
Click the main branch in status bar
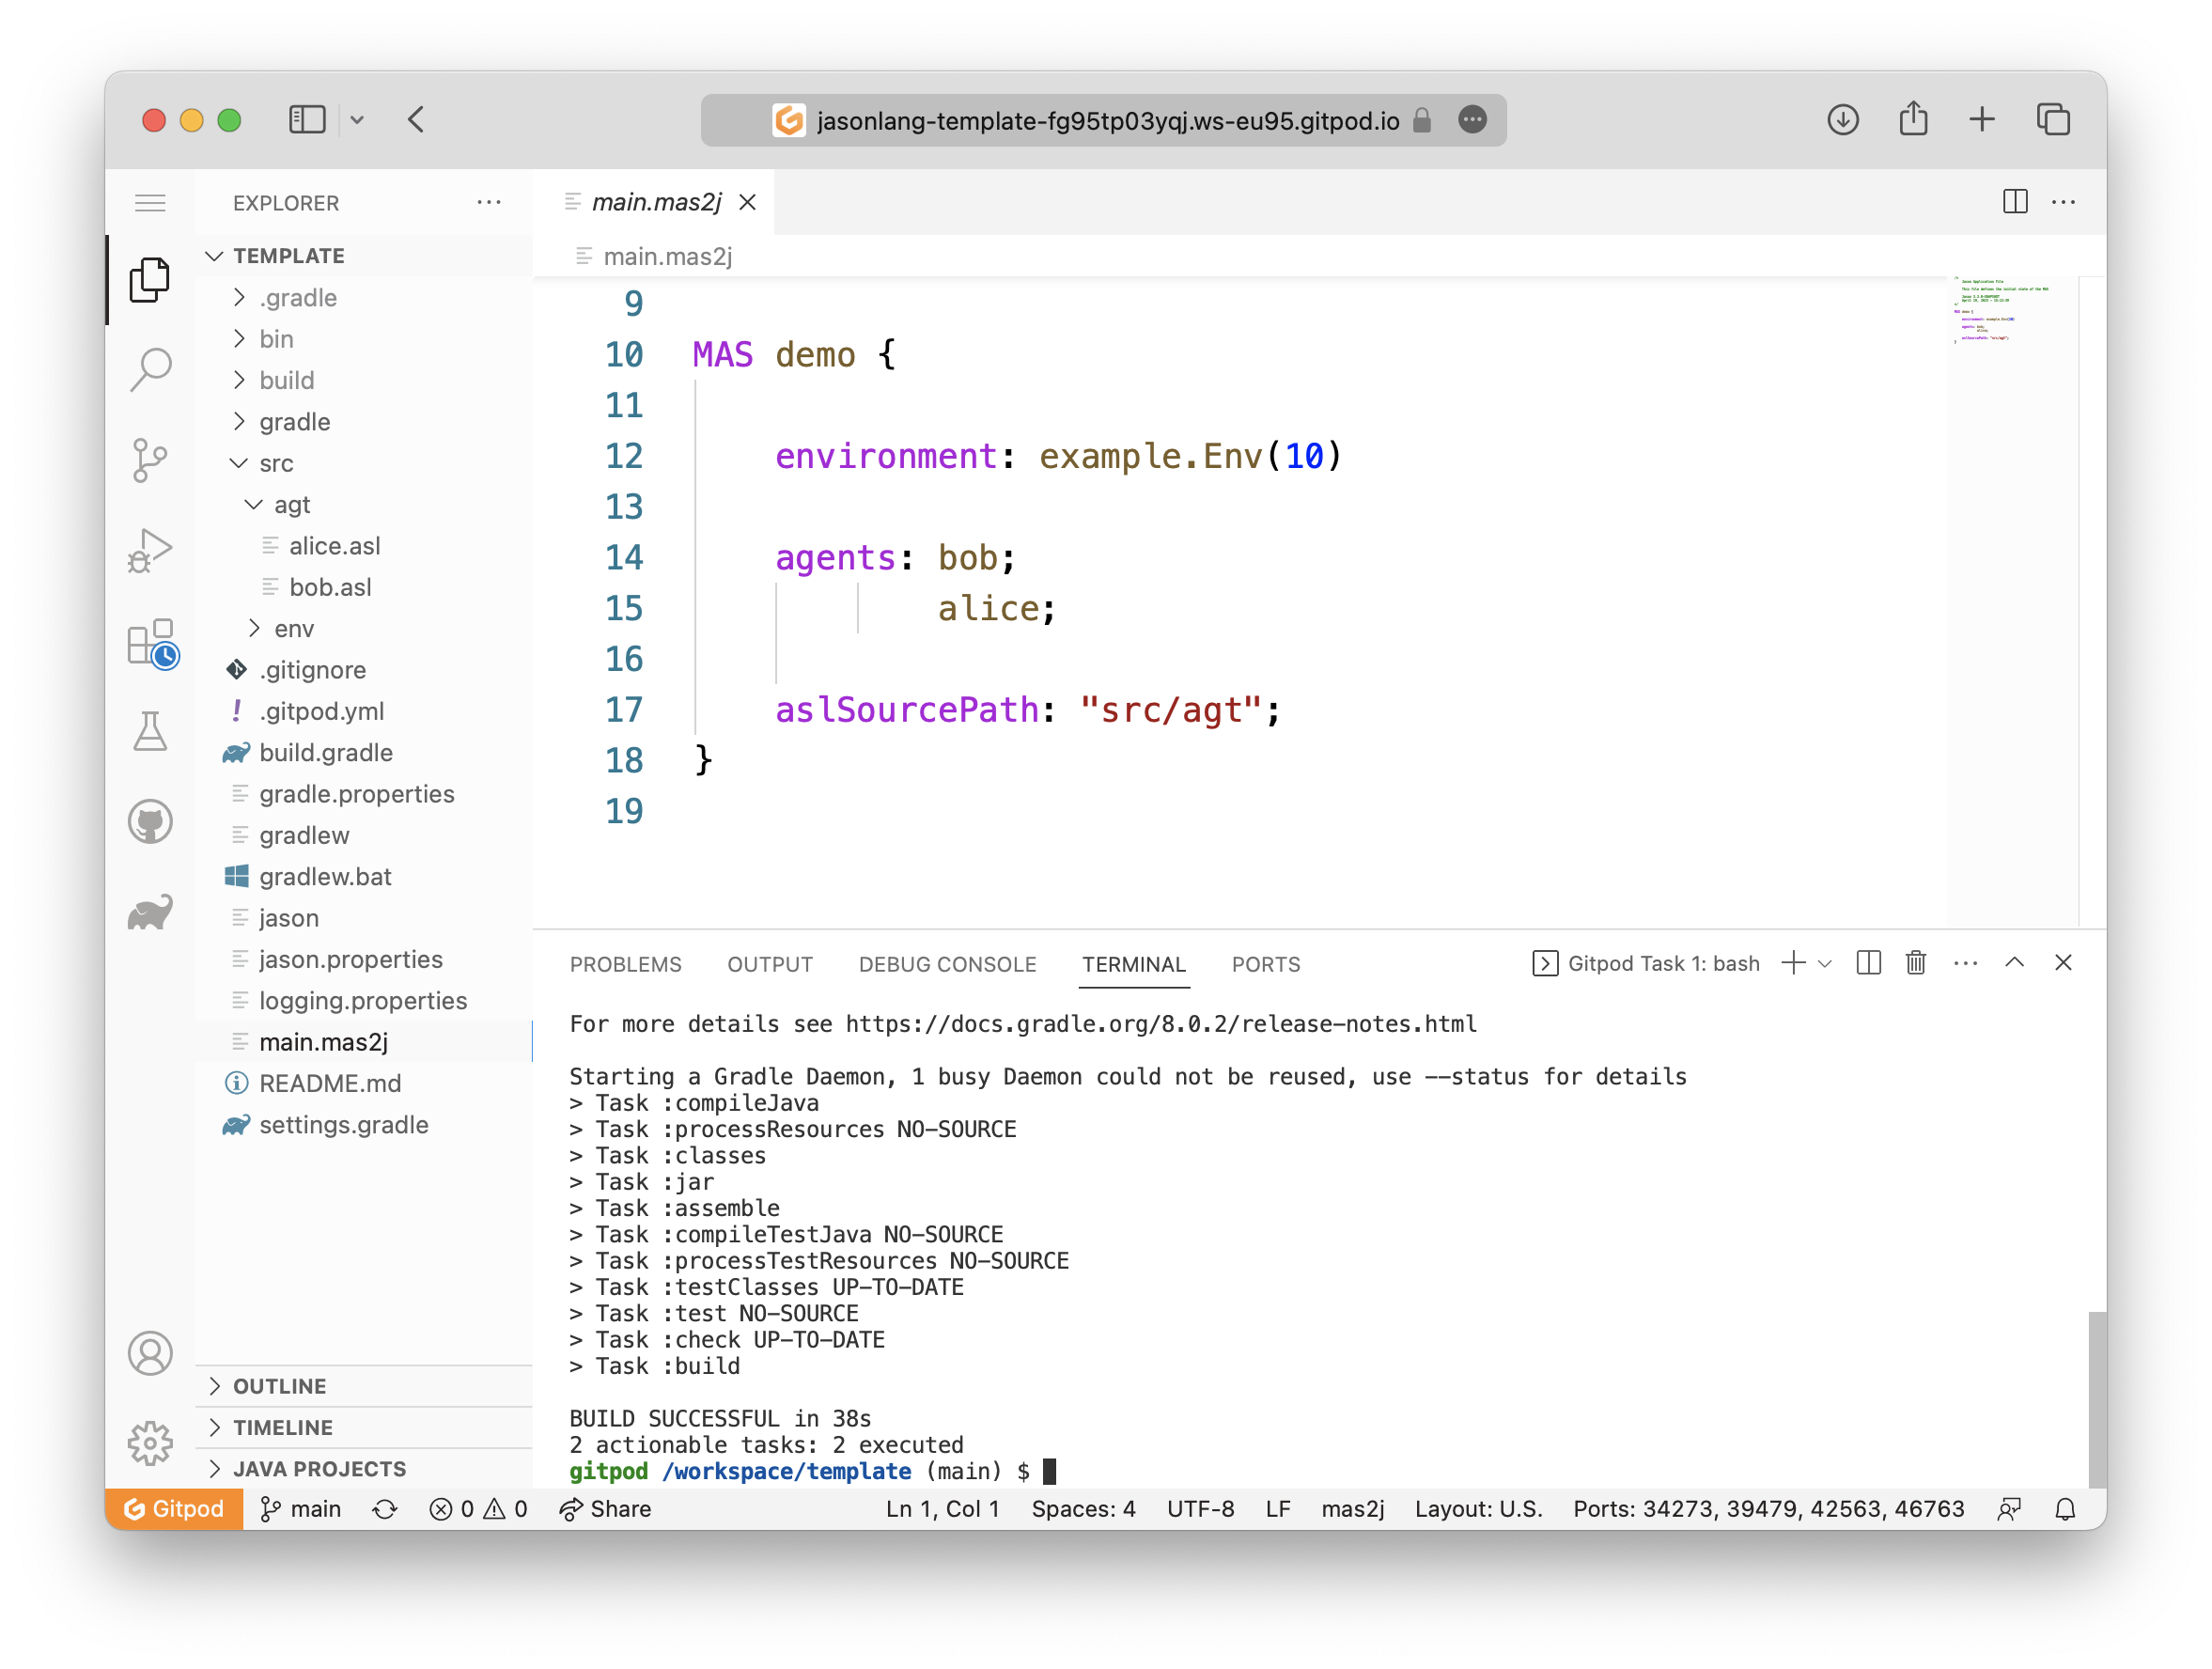300,1509
